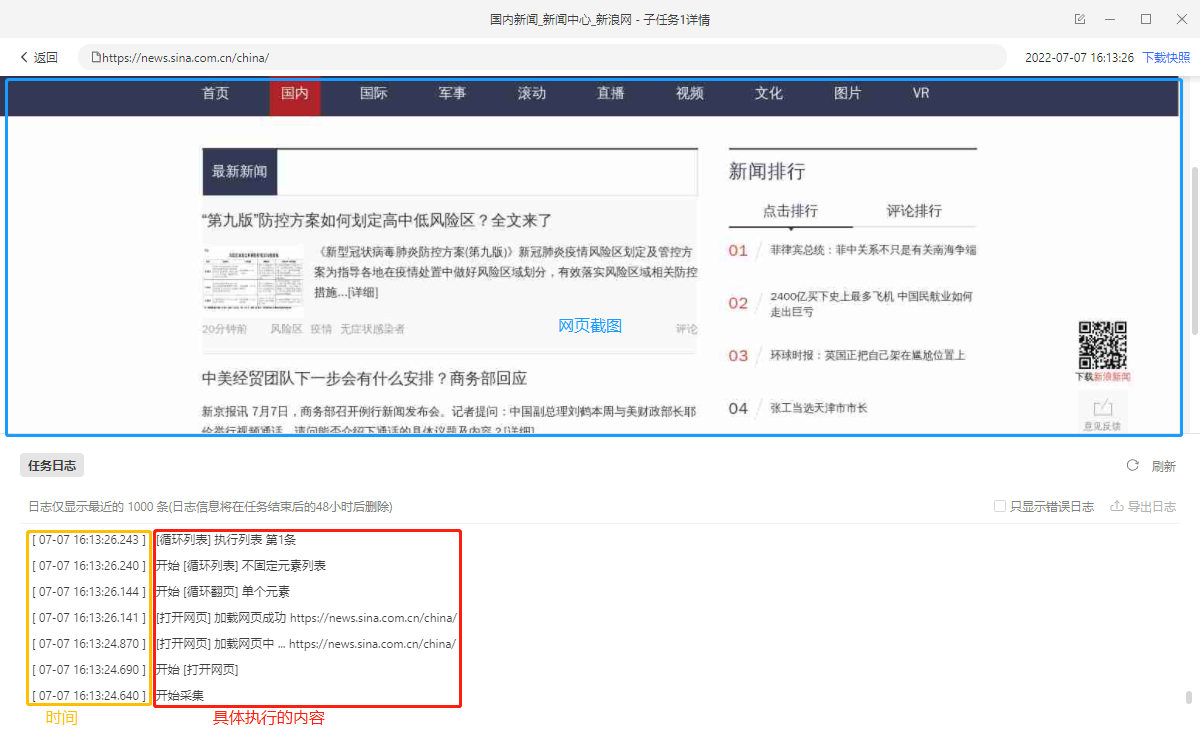The width and height of the screenshot is (1200, 734).
Task: Enable the 只显示错误日志 checkbox
Action: [1000, 506]
